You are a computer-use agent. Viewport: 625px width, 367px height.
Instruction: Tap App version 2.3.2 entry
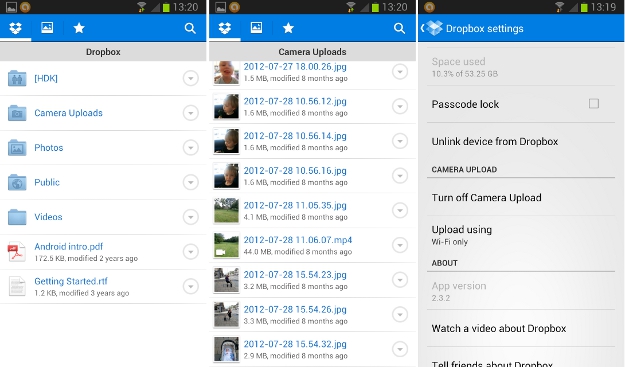(521, 291)
